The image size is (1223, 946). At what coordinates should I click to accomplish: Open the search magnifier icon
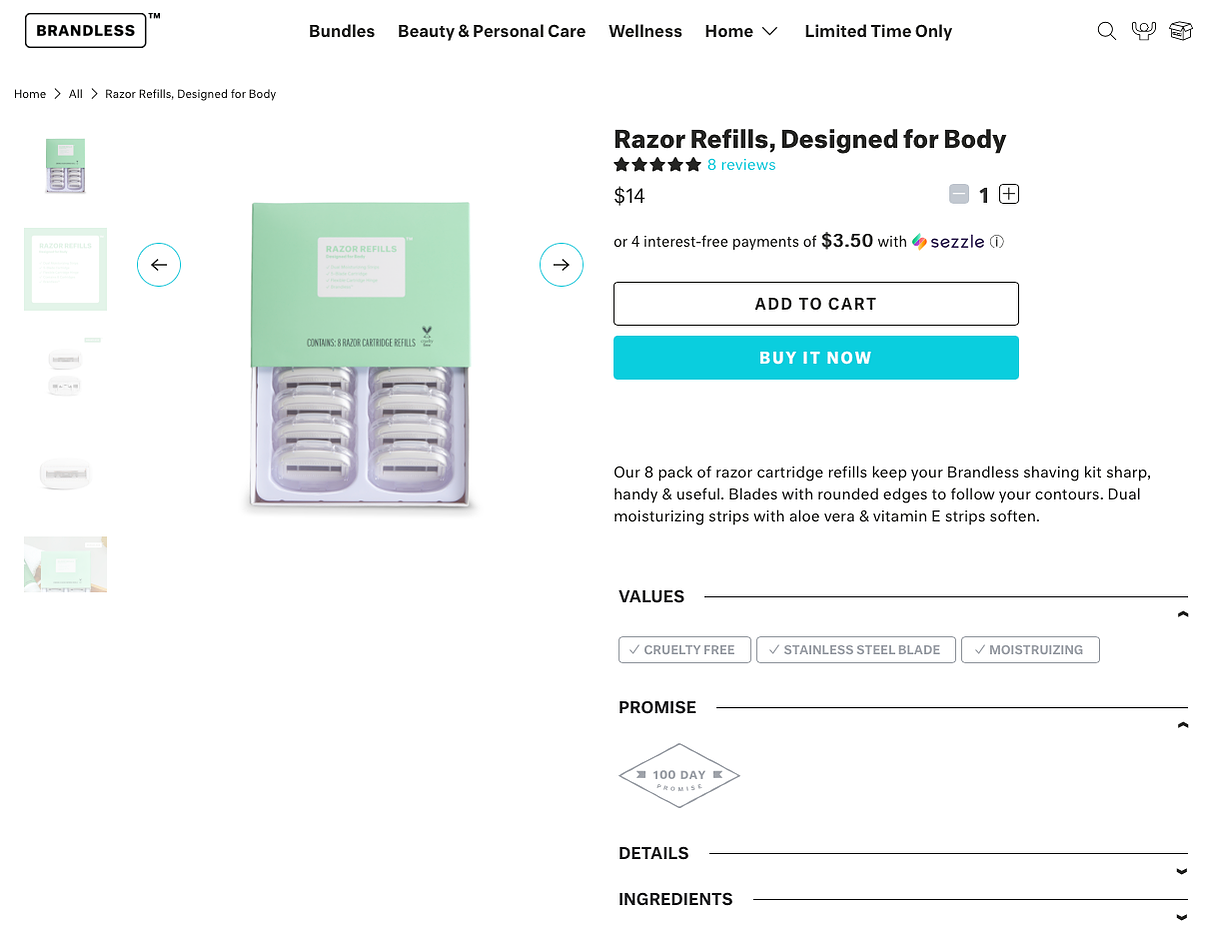[x=1106, y=31]
